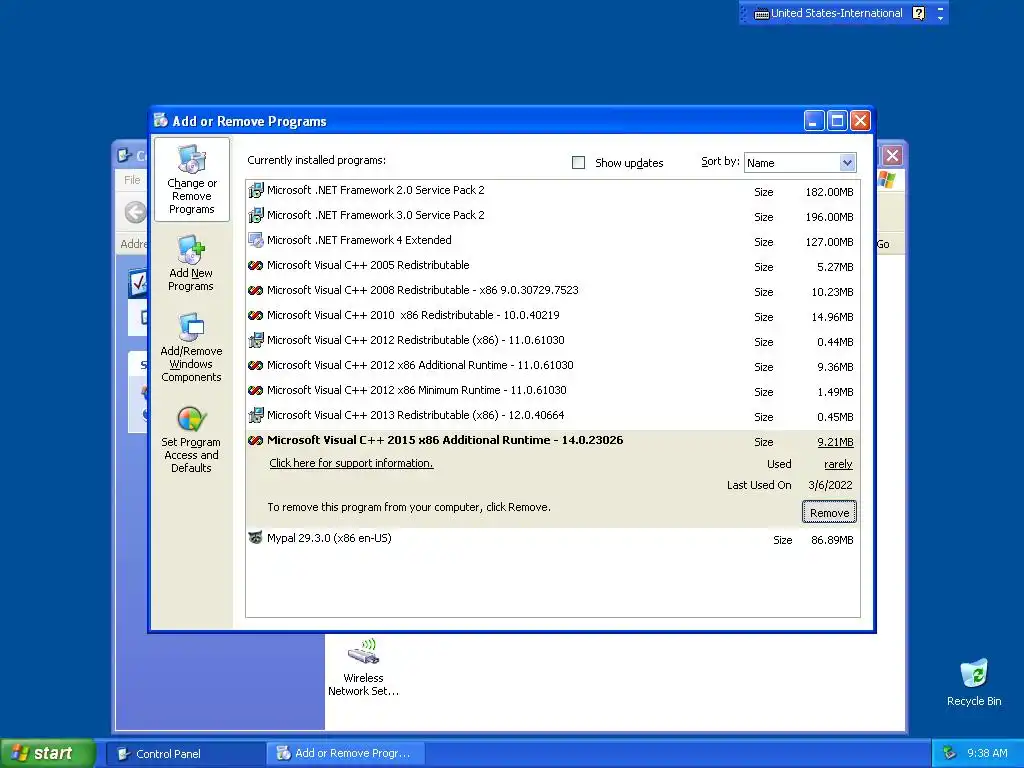Click the 9:38 AM taskbar clock
1024x768 pixels.
[x=987, y=753]
